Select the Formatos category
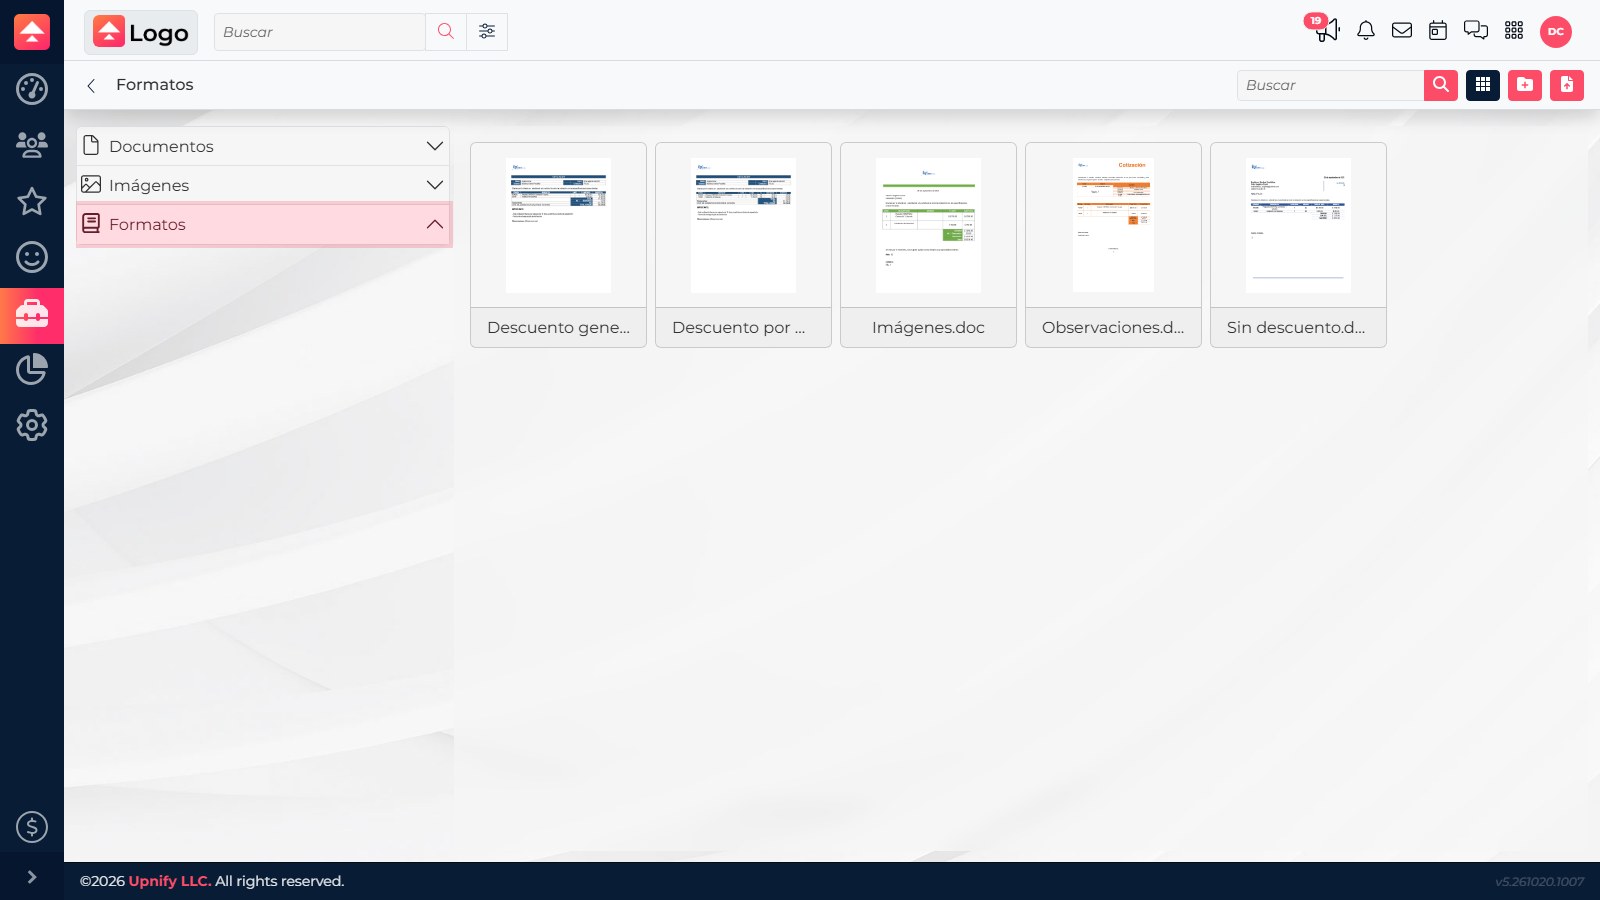The height and width of the screenshot is (900, 1600). [x=263, y=224]
